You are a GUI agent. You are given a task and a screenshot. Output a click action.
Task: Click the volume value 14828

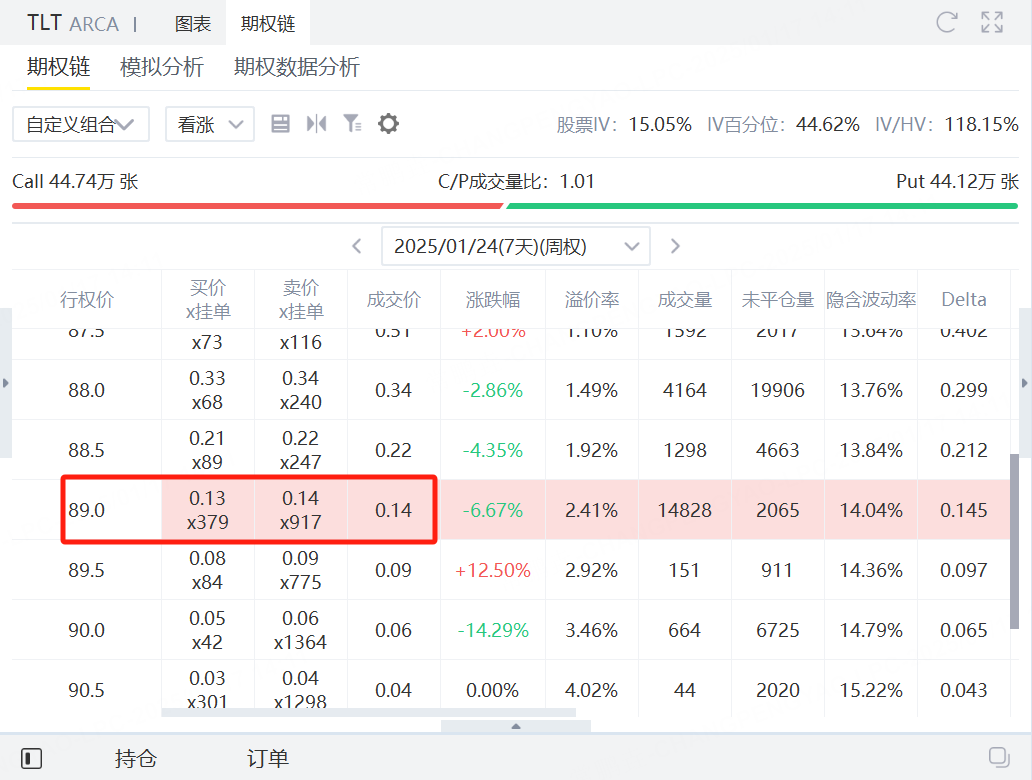click(685, 510)
